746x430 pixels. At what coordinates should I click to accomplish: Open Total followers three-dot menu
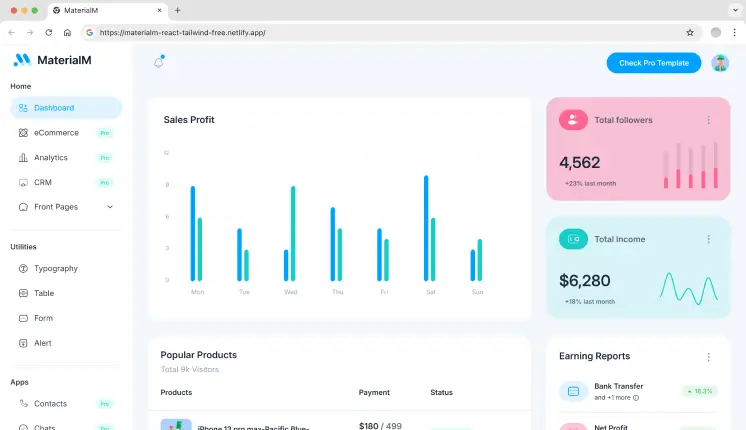click(709, 120)
